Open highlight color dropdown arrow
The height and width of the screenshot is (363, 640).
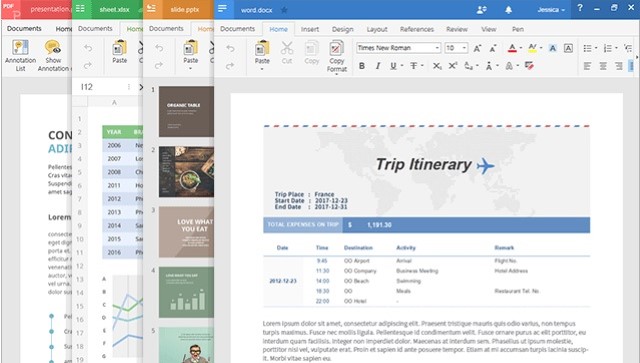click(541, 48)
